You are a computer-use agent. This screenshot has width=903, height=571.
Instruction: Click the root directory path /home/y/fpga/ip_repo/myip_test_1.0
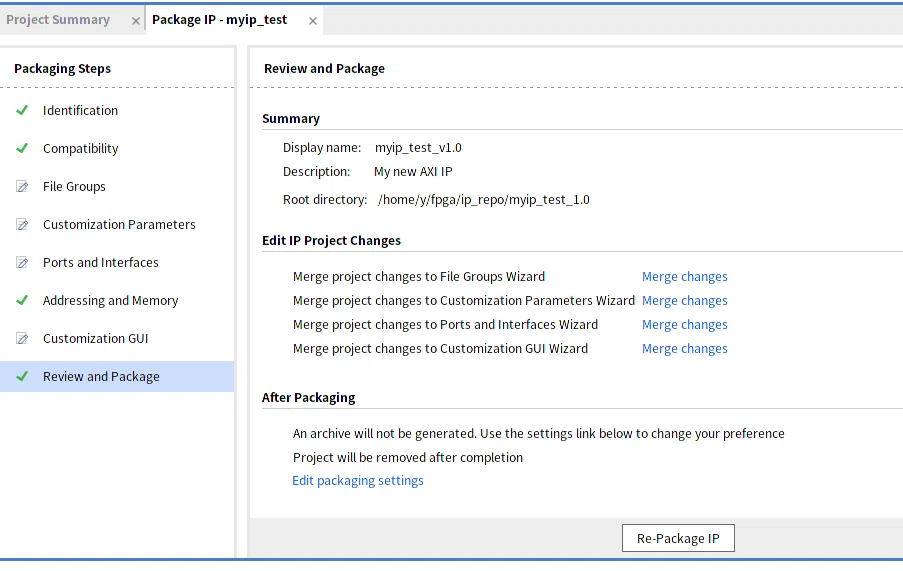[483, 200]
